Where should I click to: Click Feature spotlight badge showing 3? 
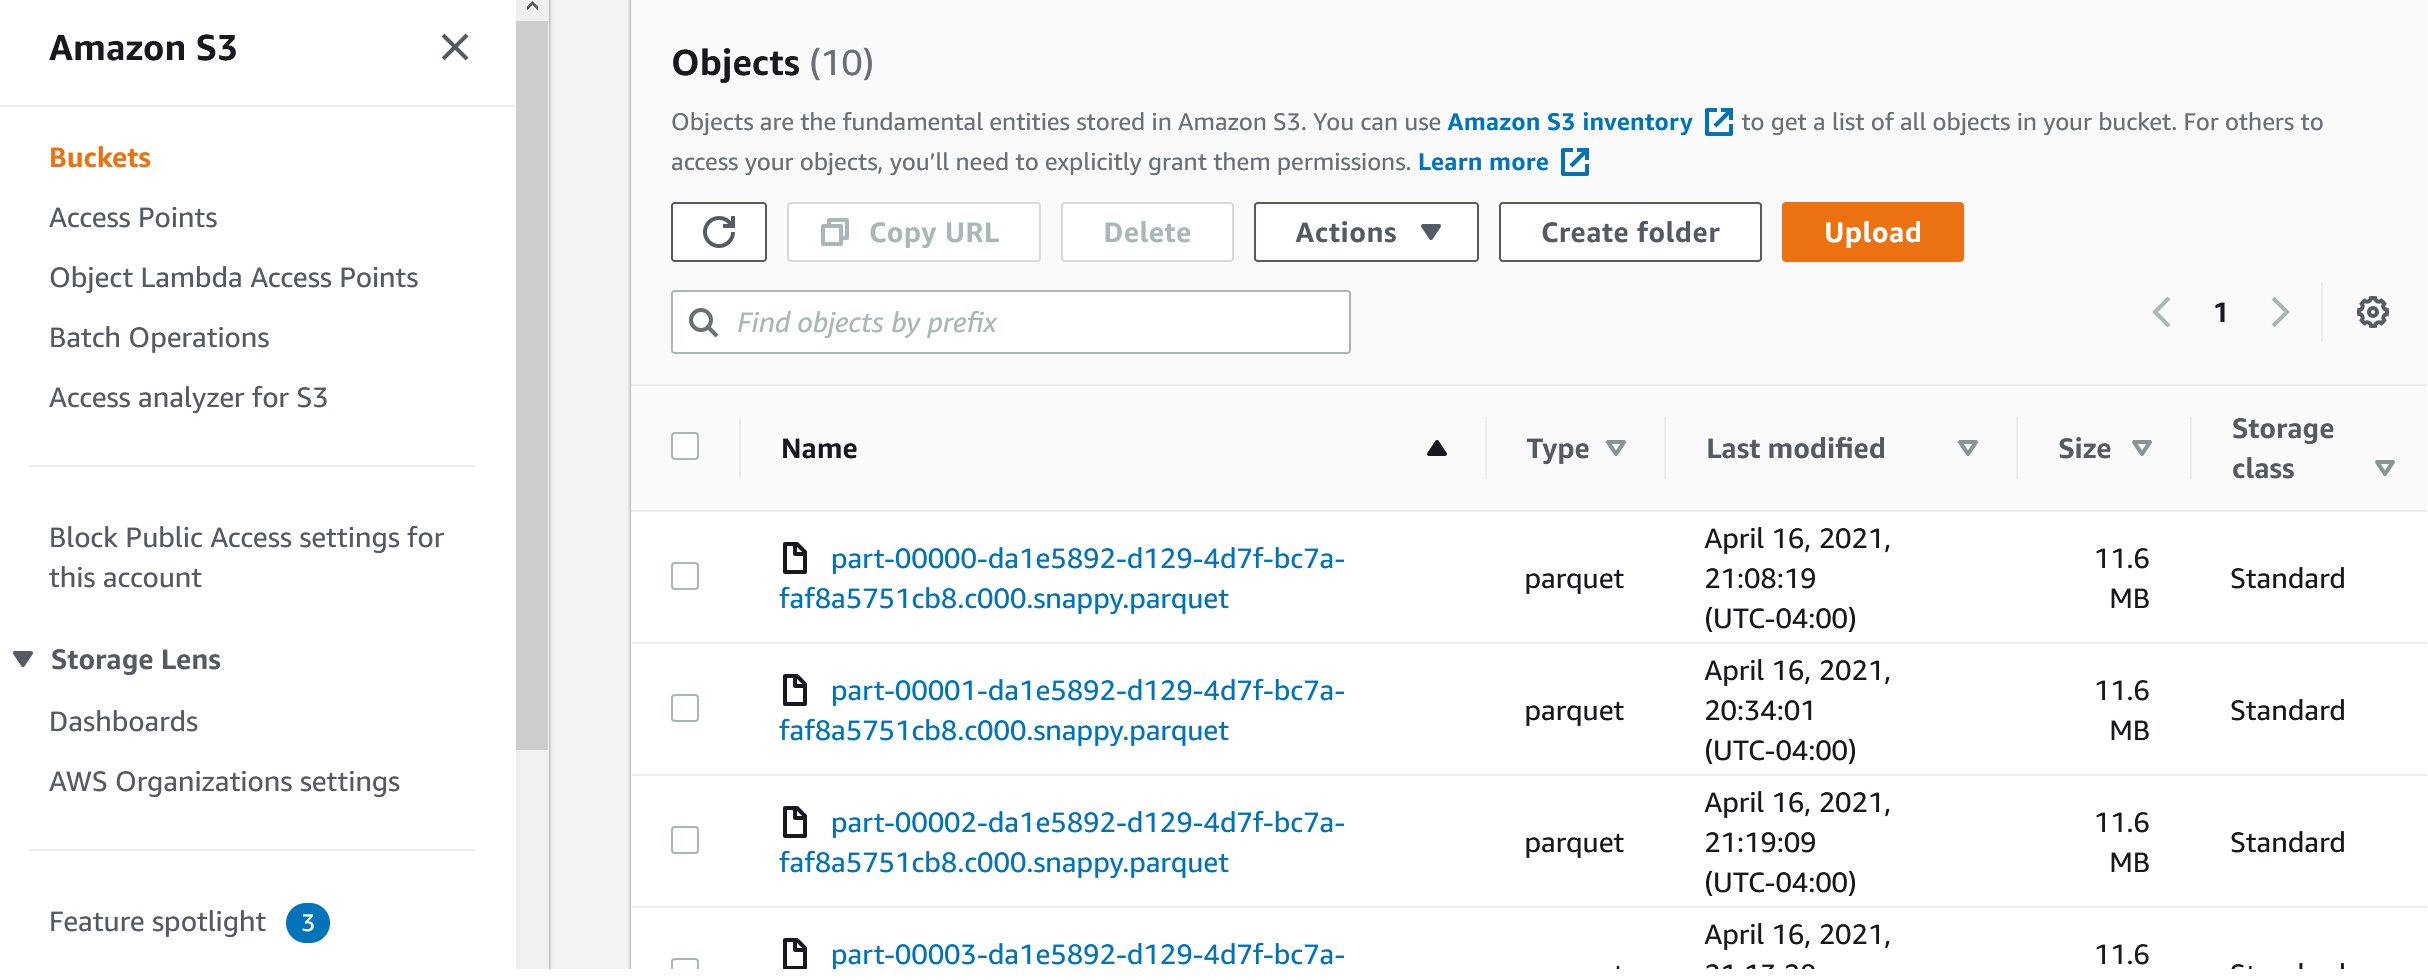[x=308, y=922]
